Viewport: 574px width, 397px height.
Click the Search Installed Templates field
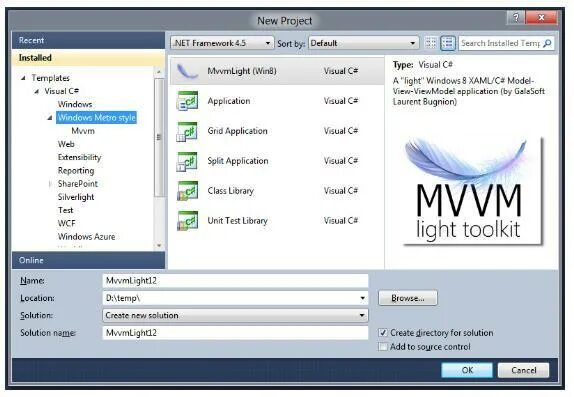coord(500,43)
